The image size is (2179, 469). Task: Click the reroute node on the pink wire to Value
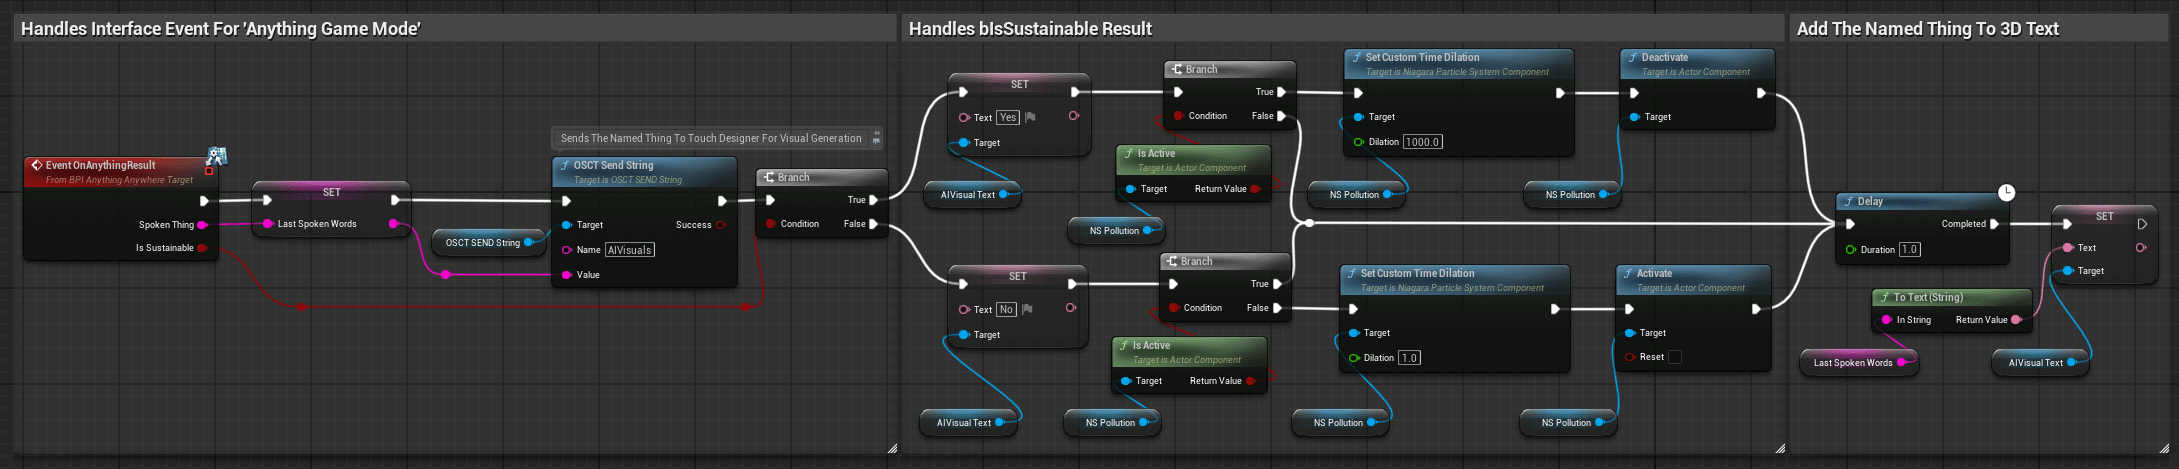pos(445,274)
